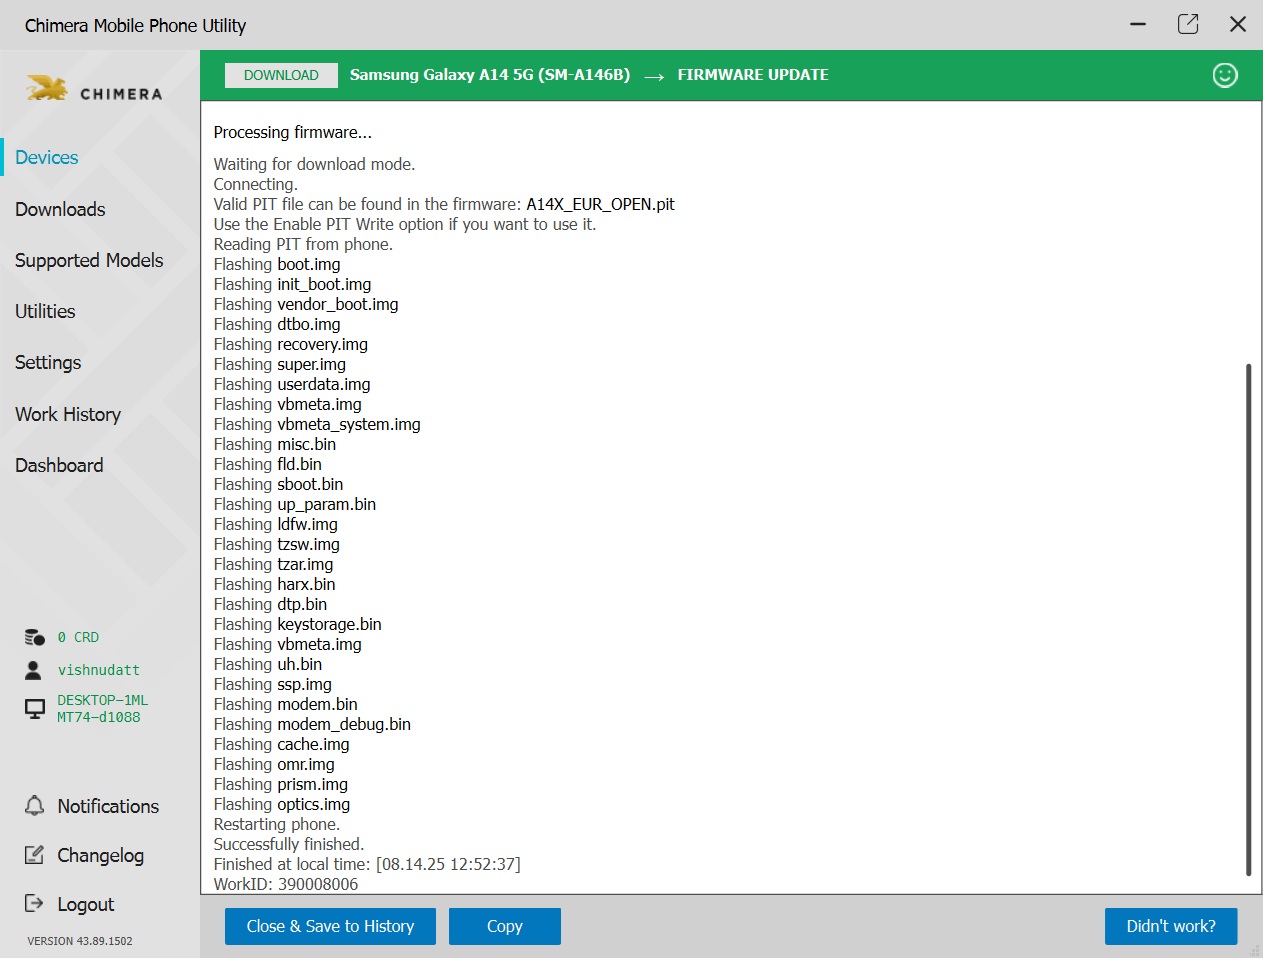Click the Flashing init_boot.img line

tap(293, 284)
